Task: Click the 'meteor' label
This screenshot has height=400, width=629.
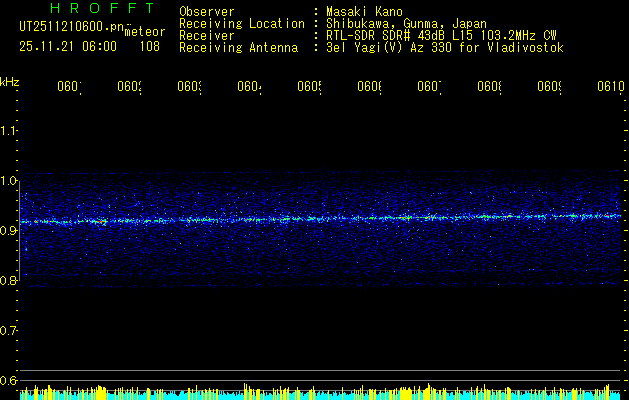Action: pos(145,31)
